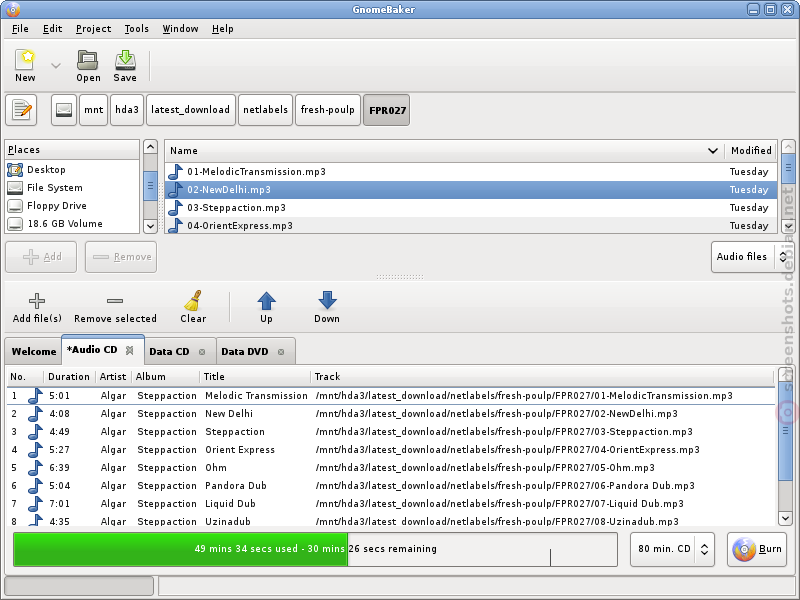
Task: Expand the New project arrow dropdown
Action: (56, 66)
